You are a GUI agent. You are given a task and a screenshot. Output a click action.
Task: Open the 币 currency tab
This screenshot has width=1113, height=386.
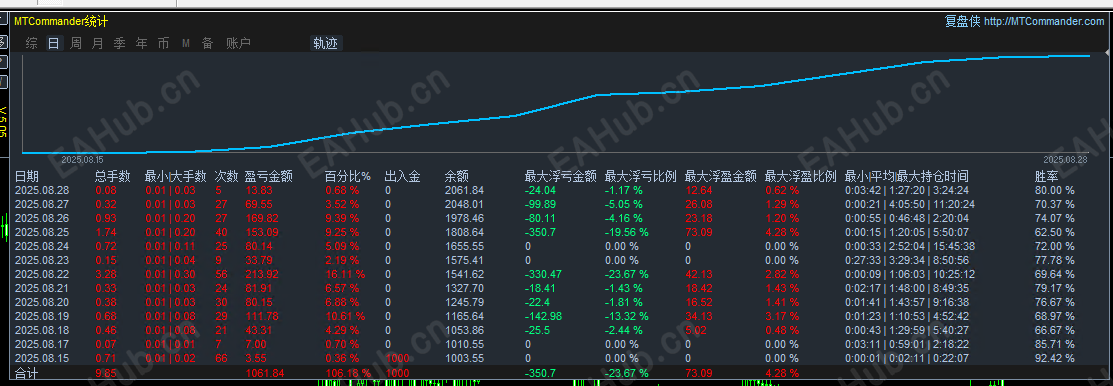pos(163,43)
